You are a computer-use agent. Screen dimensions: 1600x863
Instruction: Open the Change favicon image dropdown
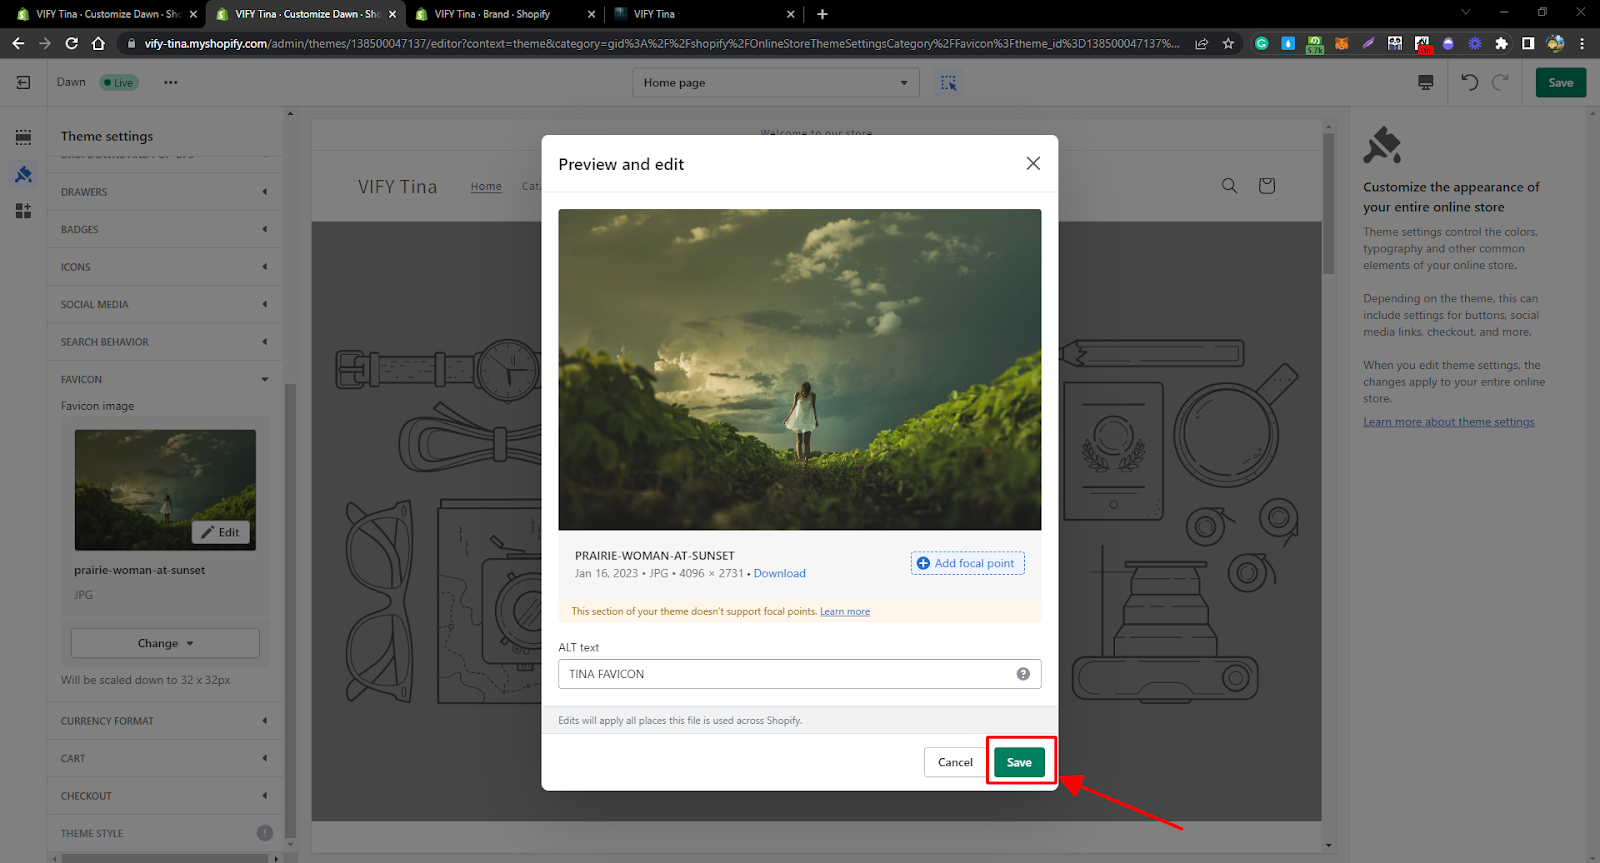[165, 643]
